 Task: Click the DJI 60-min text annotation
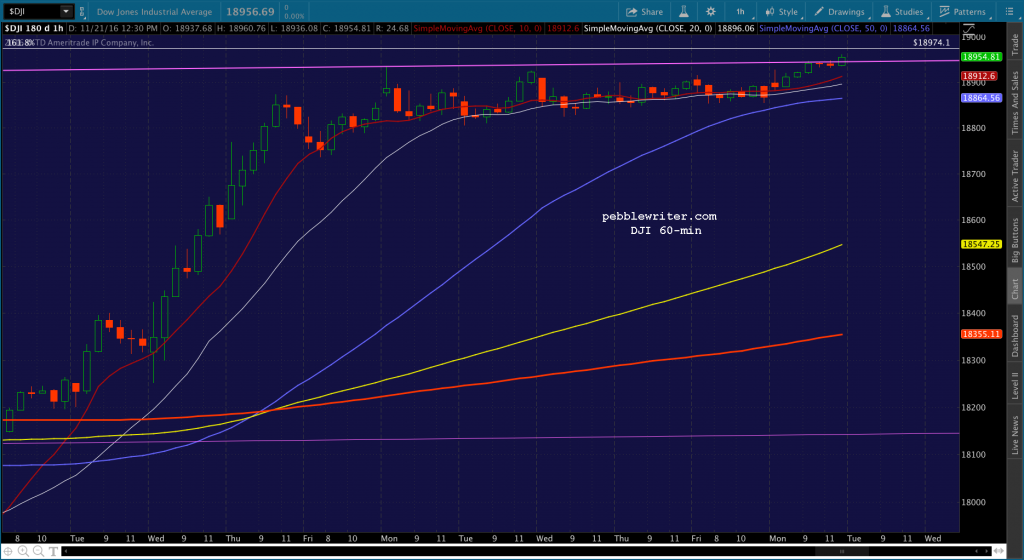[x=665, y=230]
